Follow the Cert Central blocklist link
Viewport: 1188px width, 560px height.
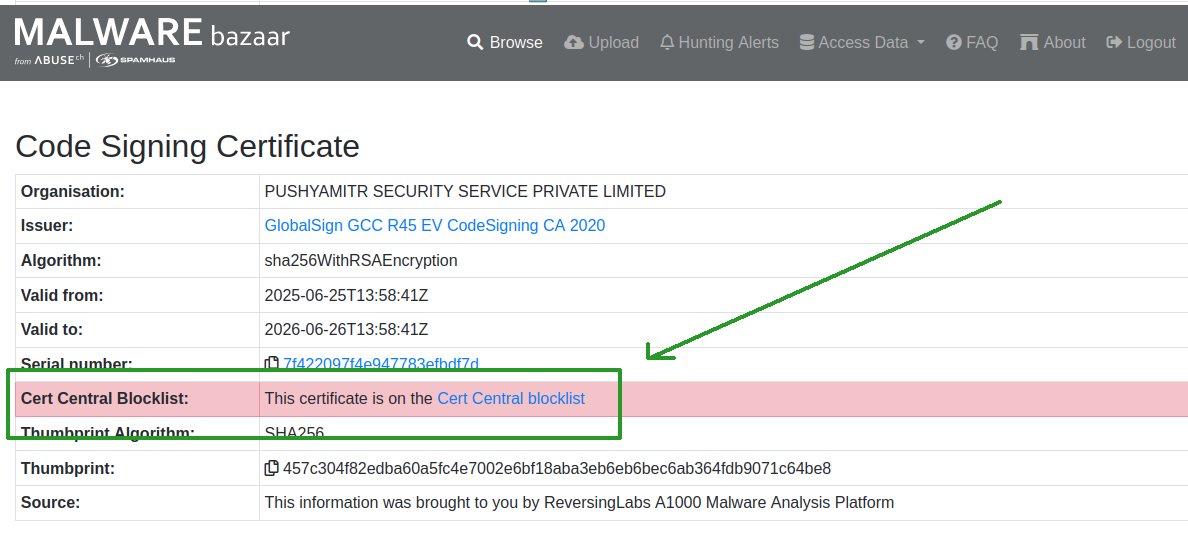(x=511, y=399)
